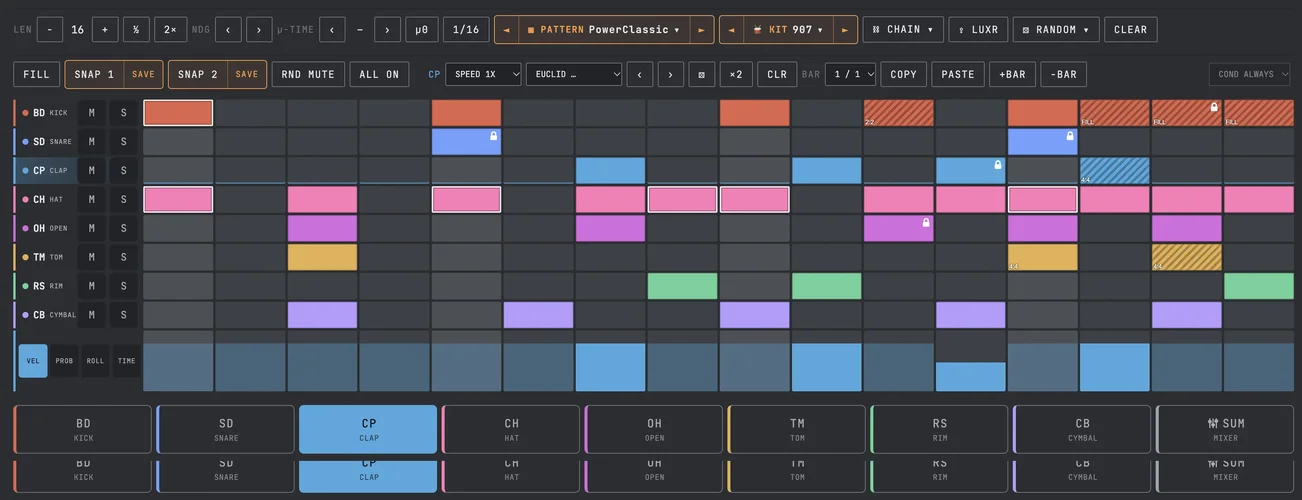Mute the RS rim track
The image size is (1302, 500).
(92, 286)
